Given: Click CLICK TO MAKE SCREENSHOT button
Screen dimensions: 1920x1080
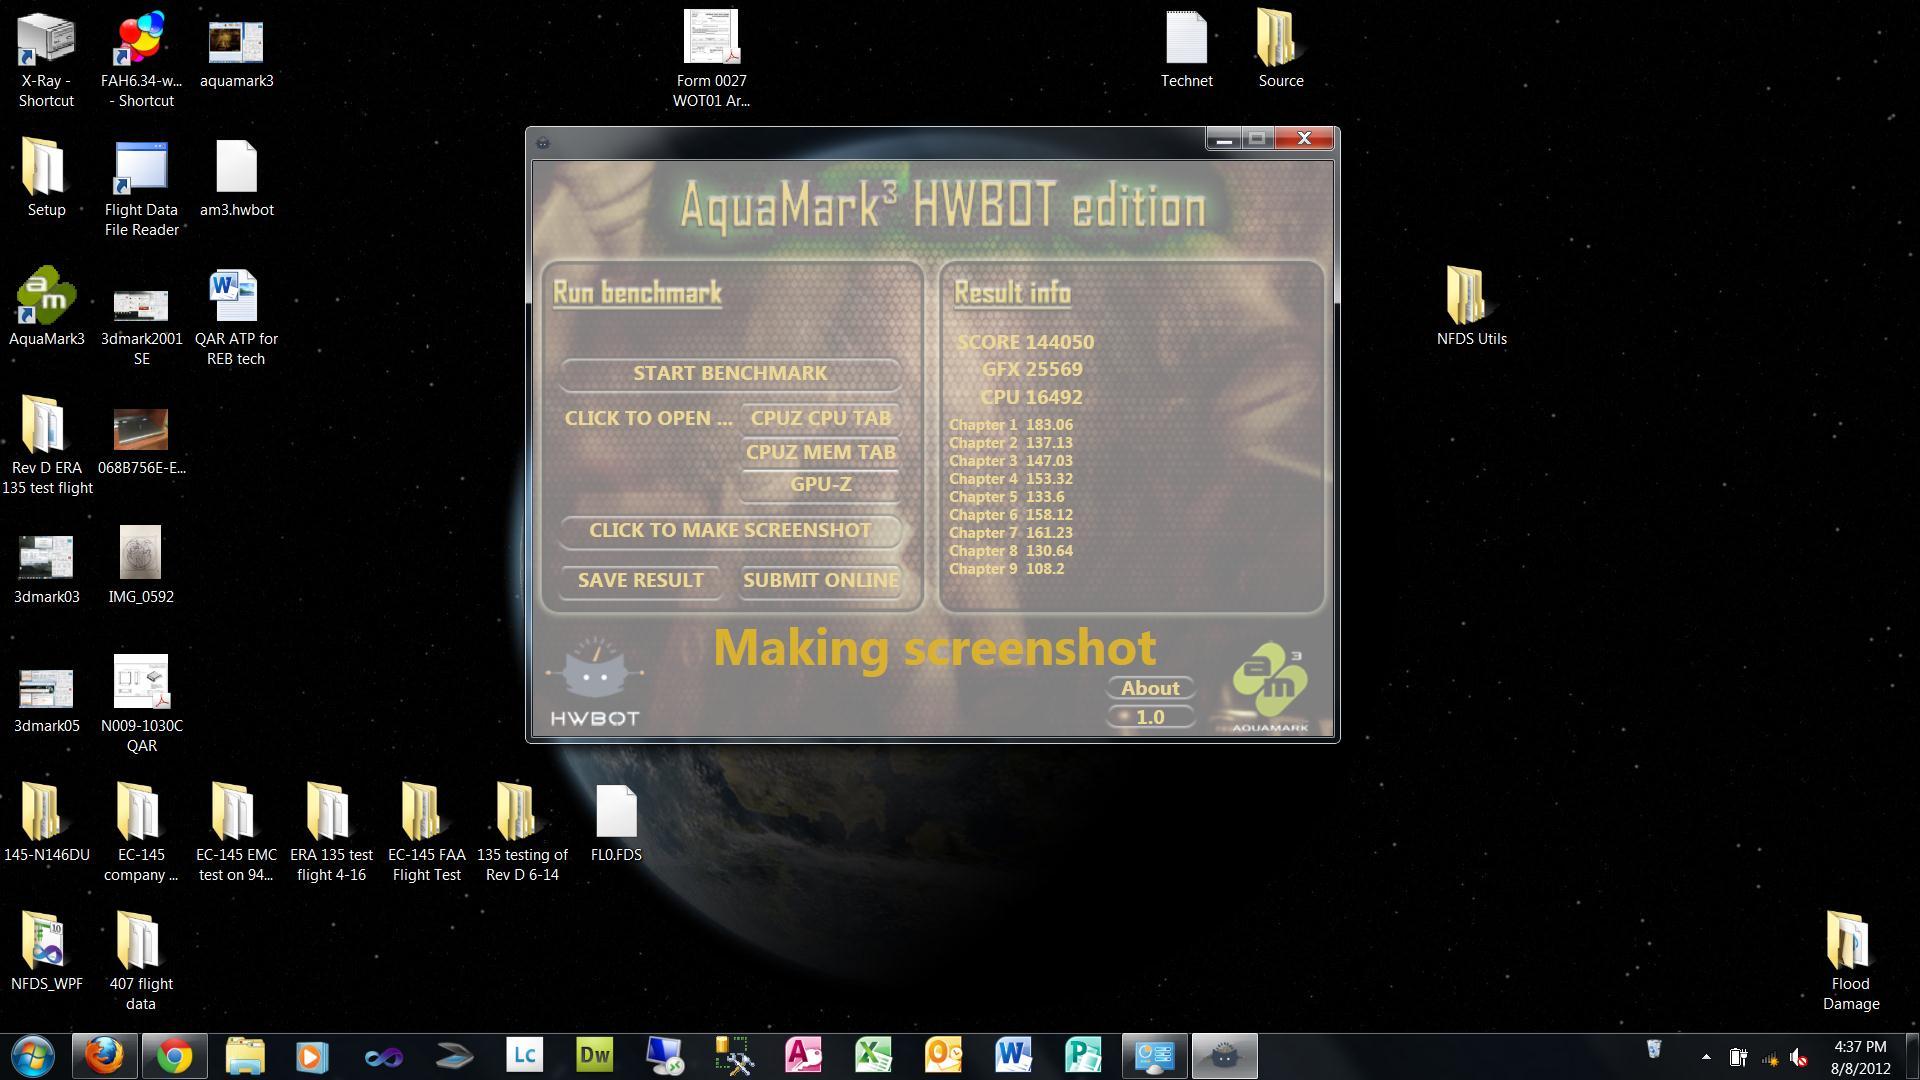Looking at the screenshot, I should pos(730,530).
